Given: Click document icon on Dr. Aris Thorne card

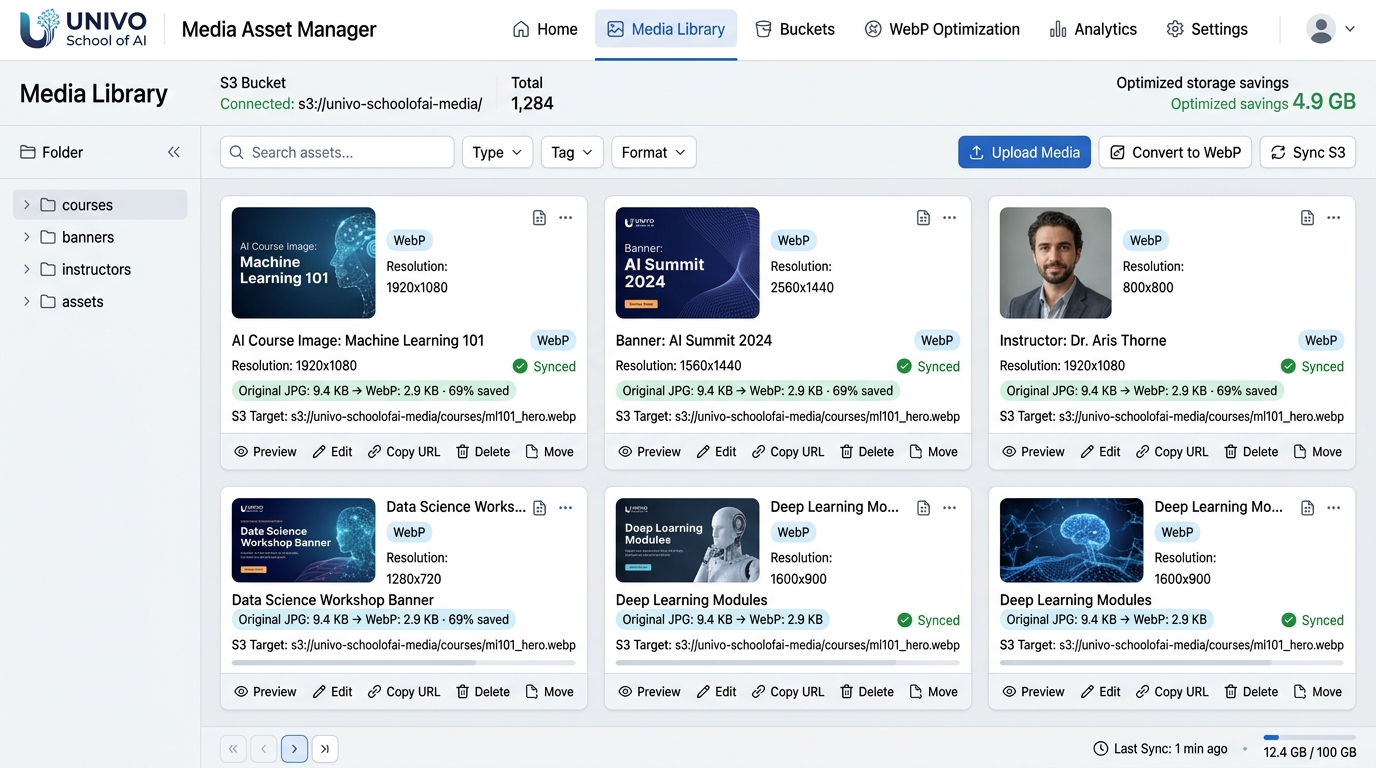Looking at the screenshot, I should (1307, 218).
